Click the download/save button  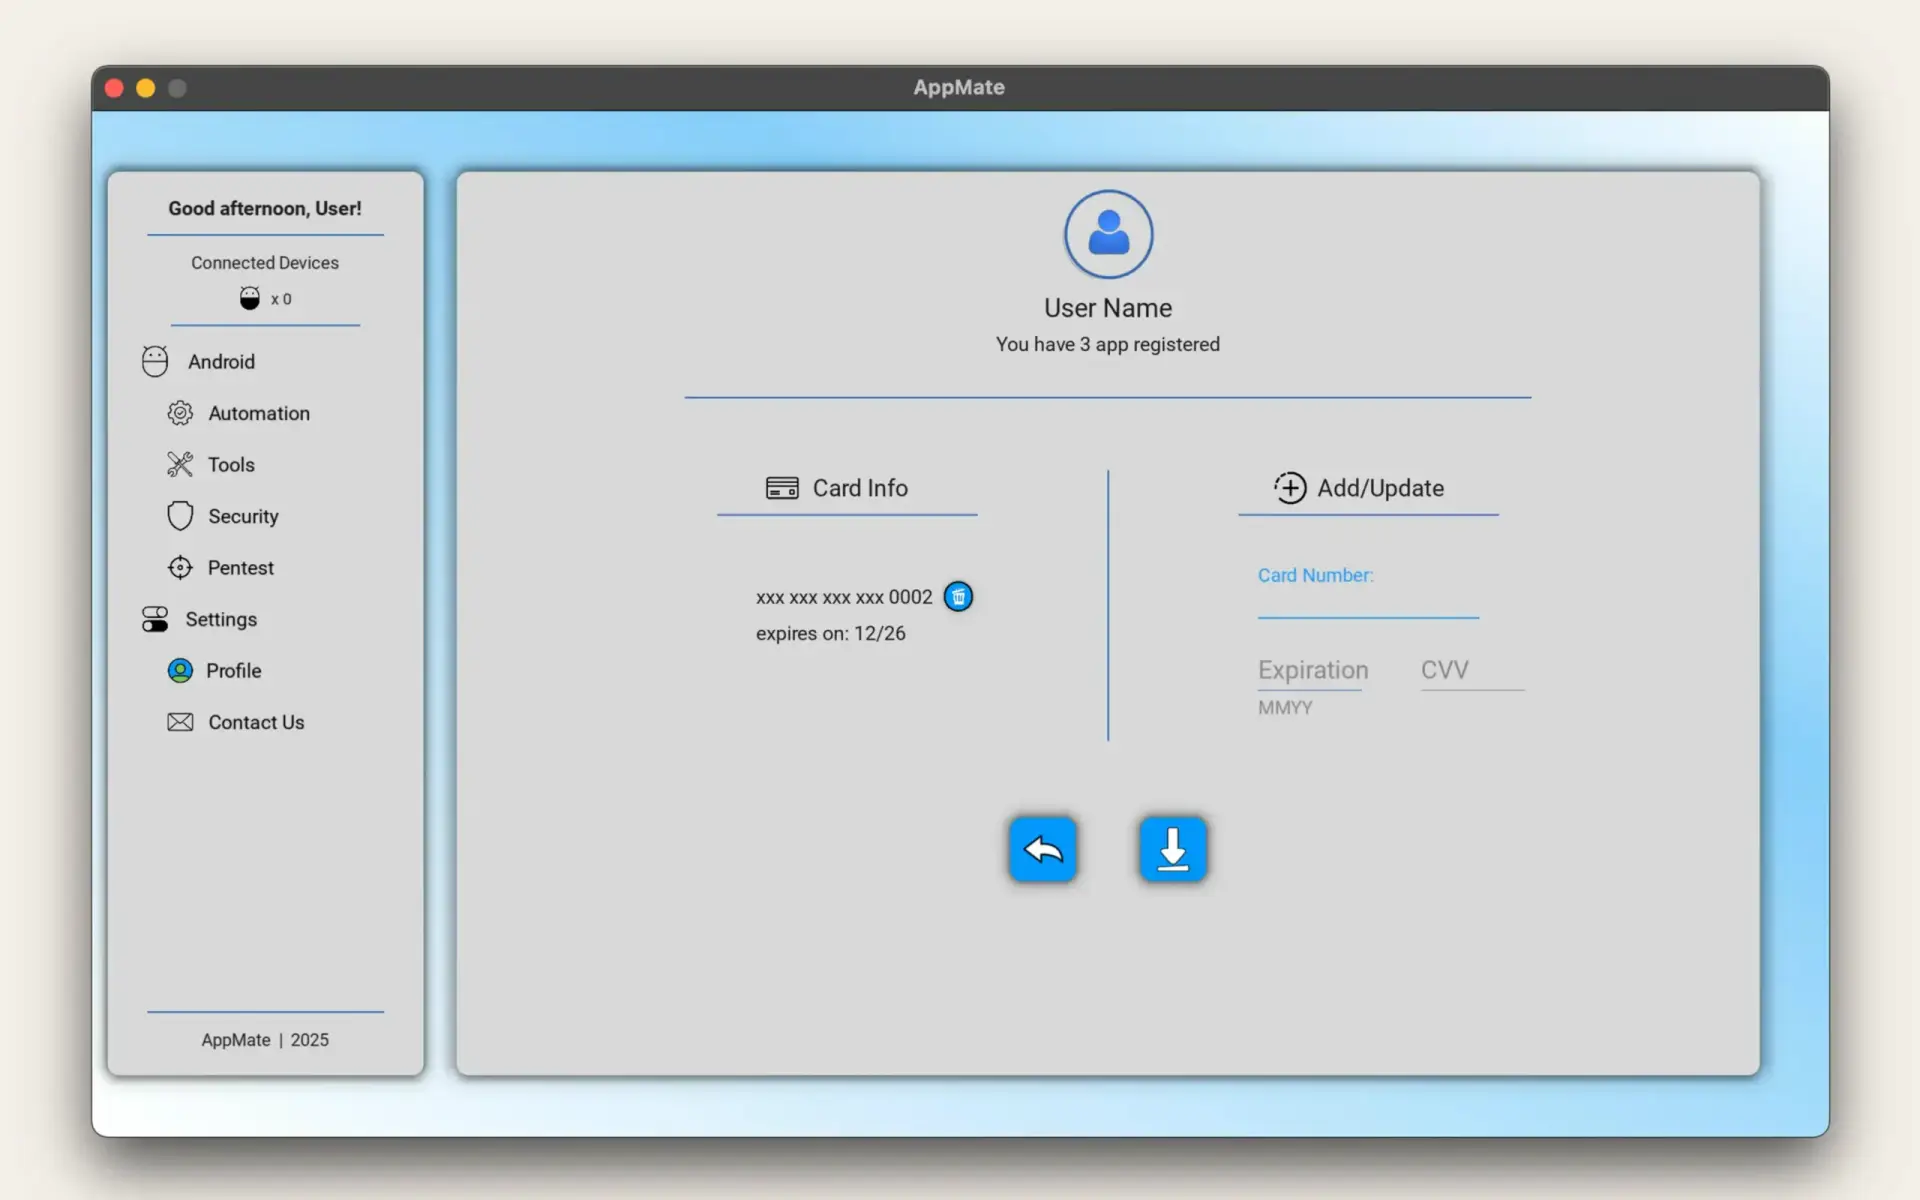tap(1173, 849)
